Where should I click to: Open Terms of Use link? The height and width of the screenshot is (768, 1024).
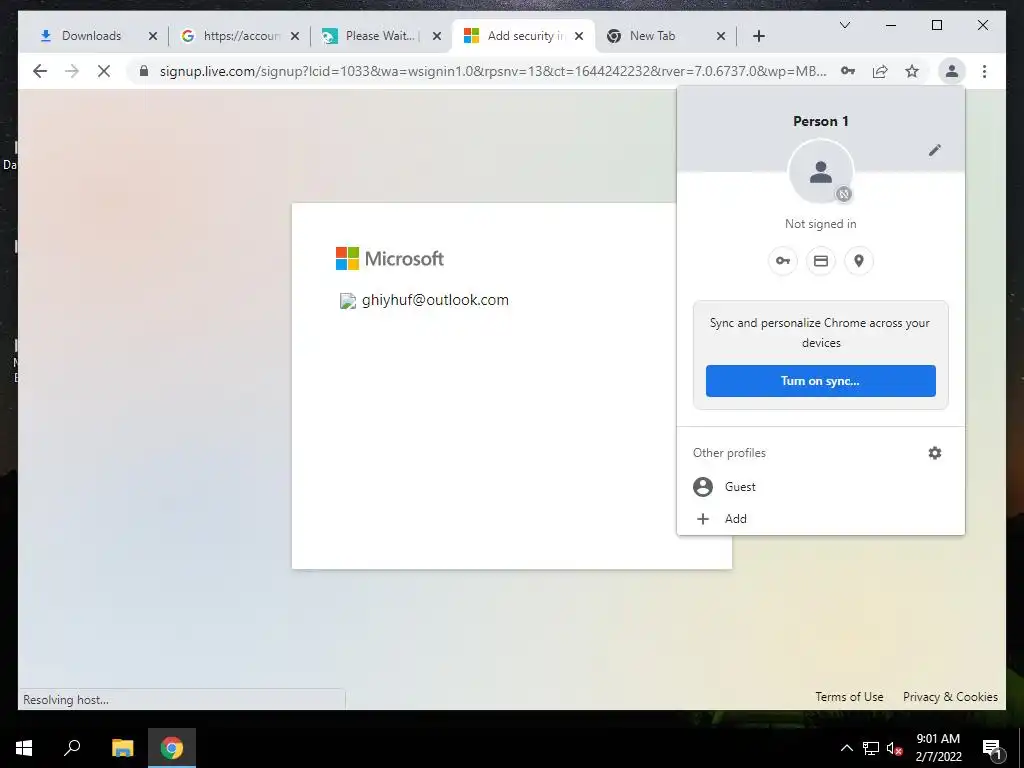coord(849,697)
